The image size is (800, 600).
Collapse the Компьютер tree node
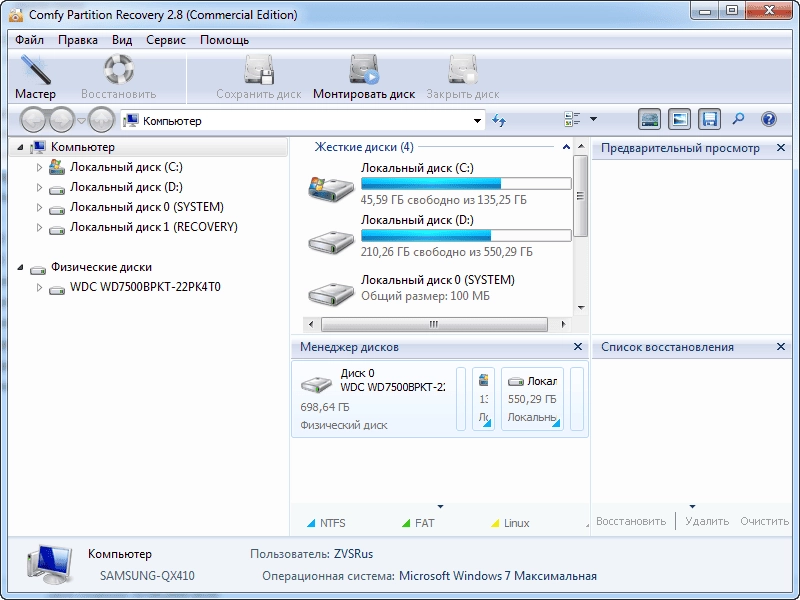(x=20, y=147)
